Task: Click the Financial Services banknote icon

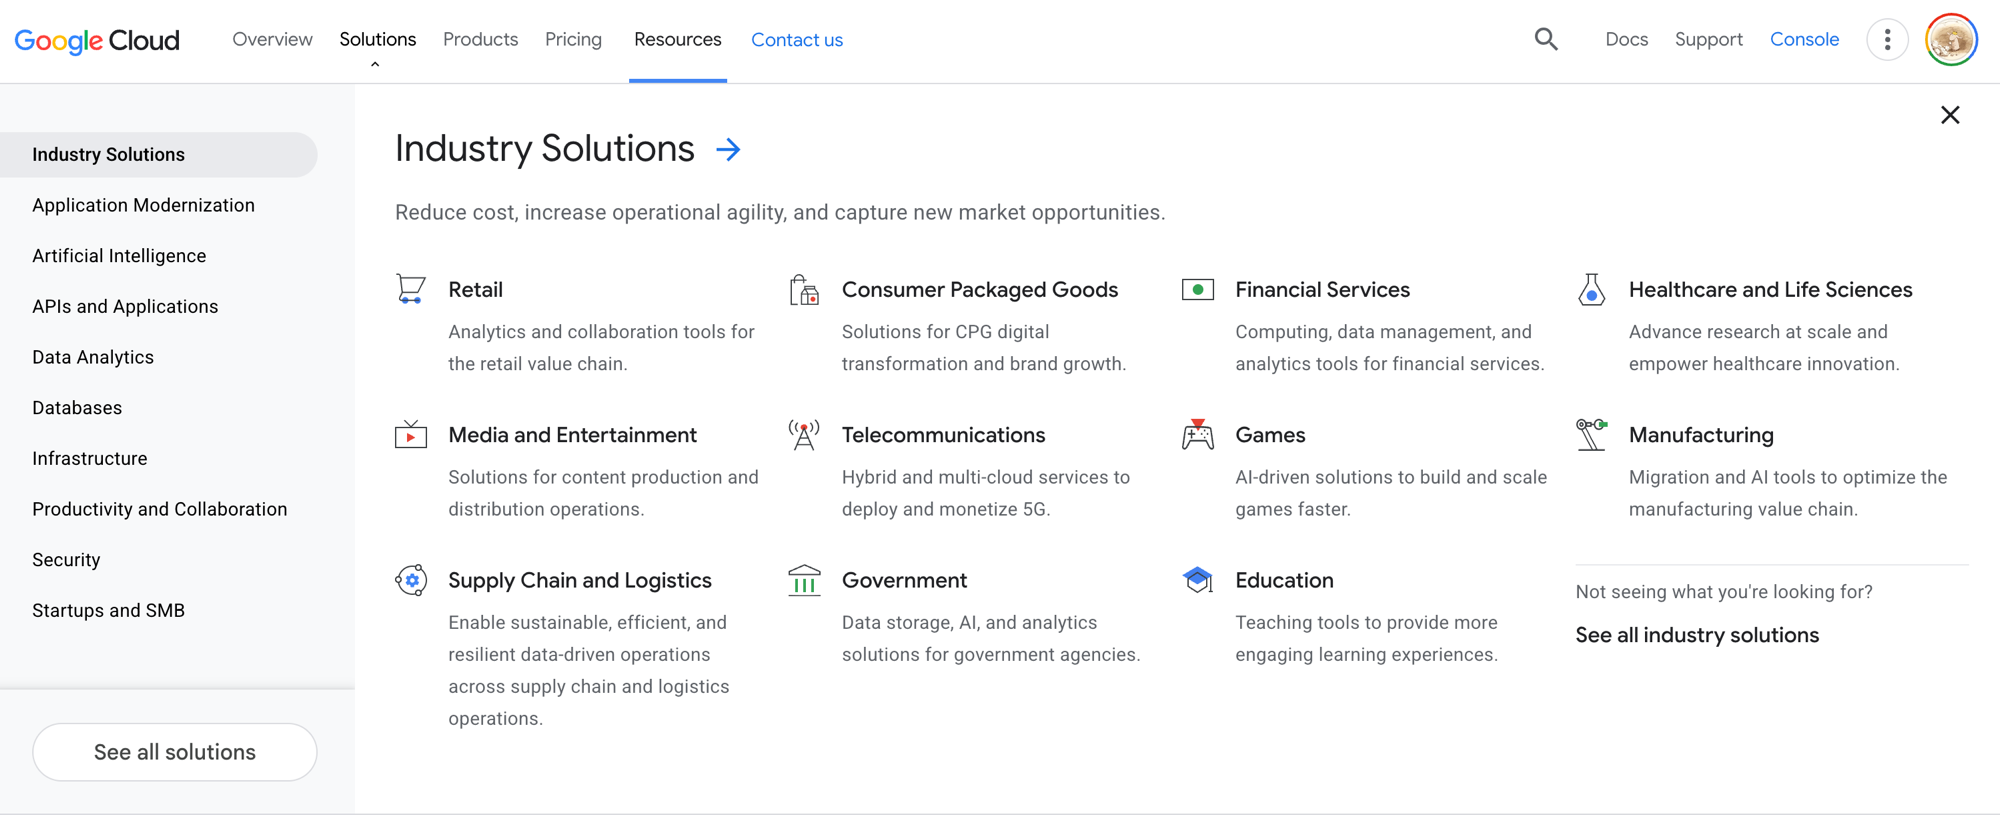Action: 1198,289
